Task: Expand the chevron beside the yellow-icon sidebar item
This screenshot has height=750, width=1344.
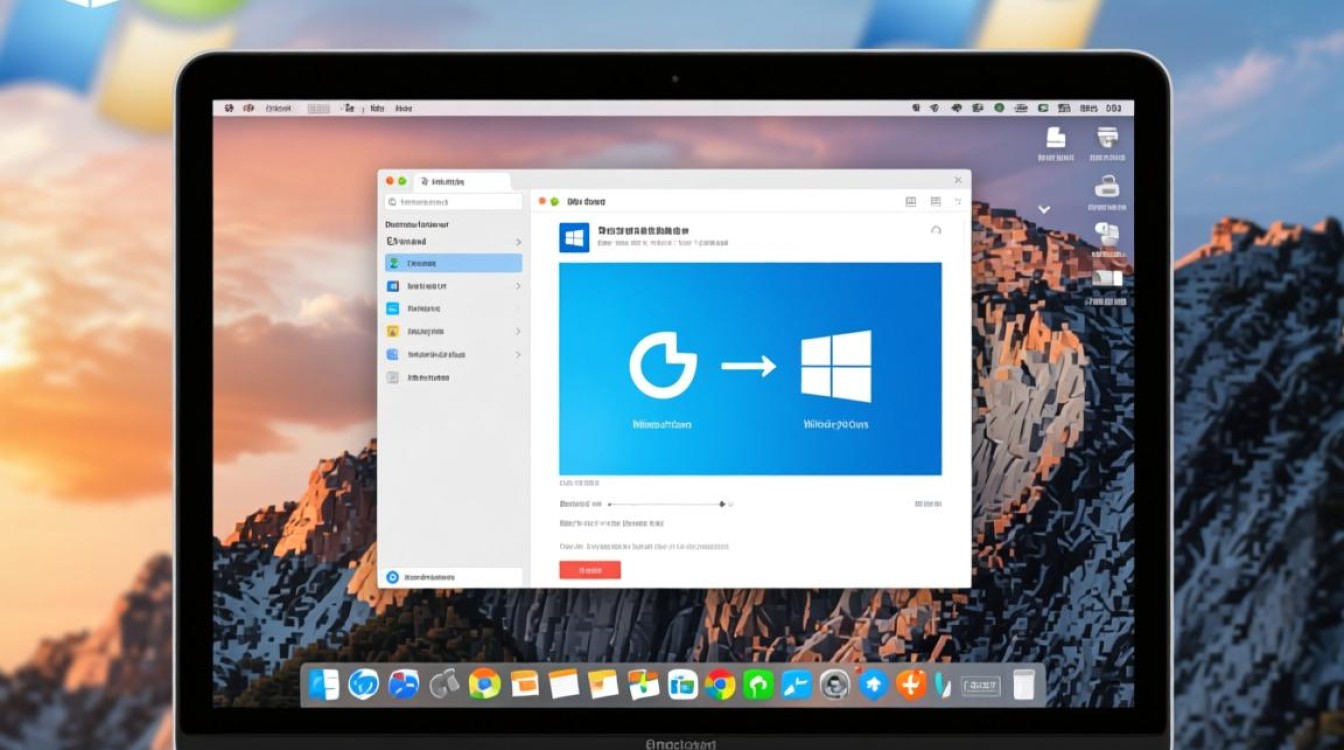Action: pos(518,331)
